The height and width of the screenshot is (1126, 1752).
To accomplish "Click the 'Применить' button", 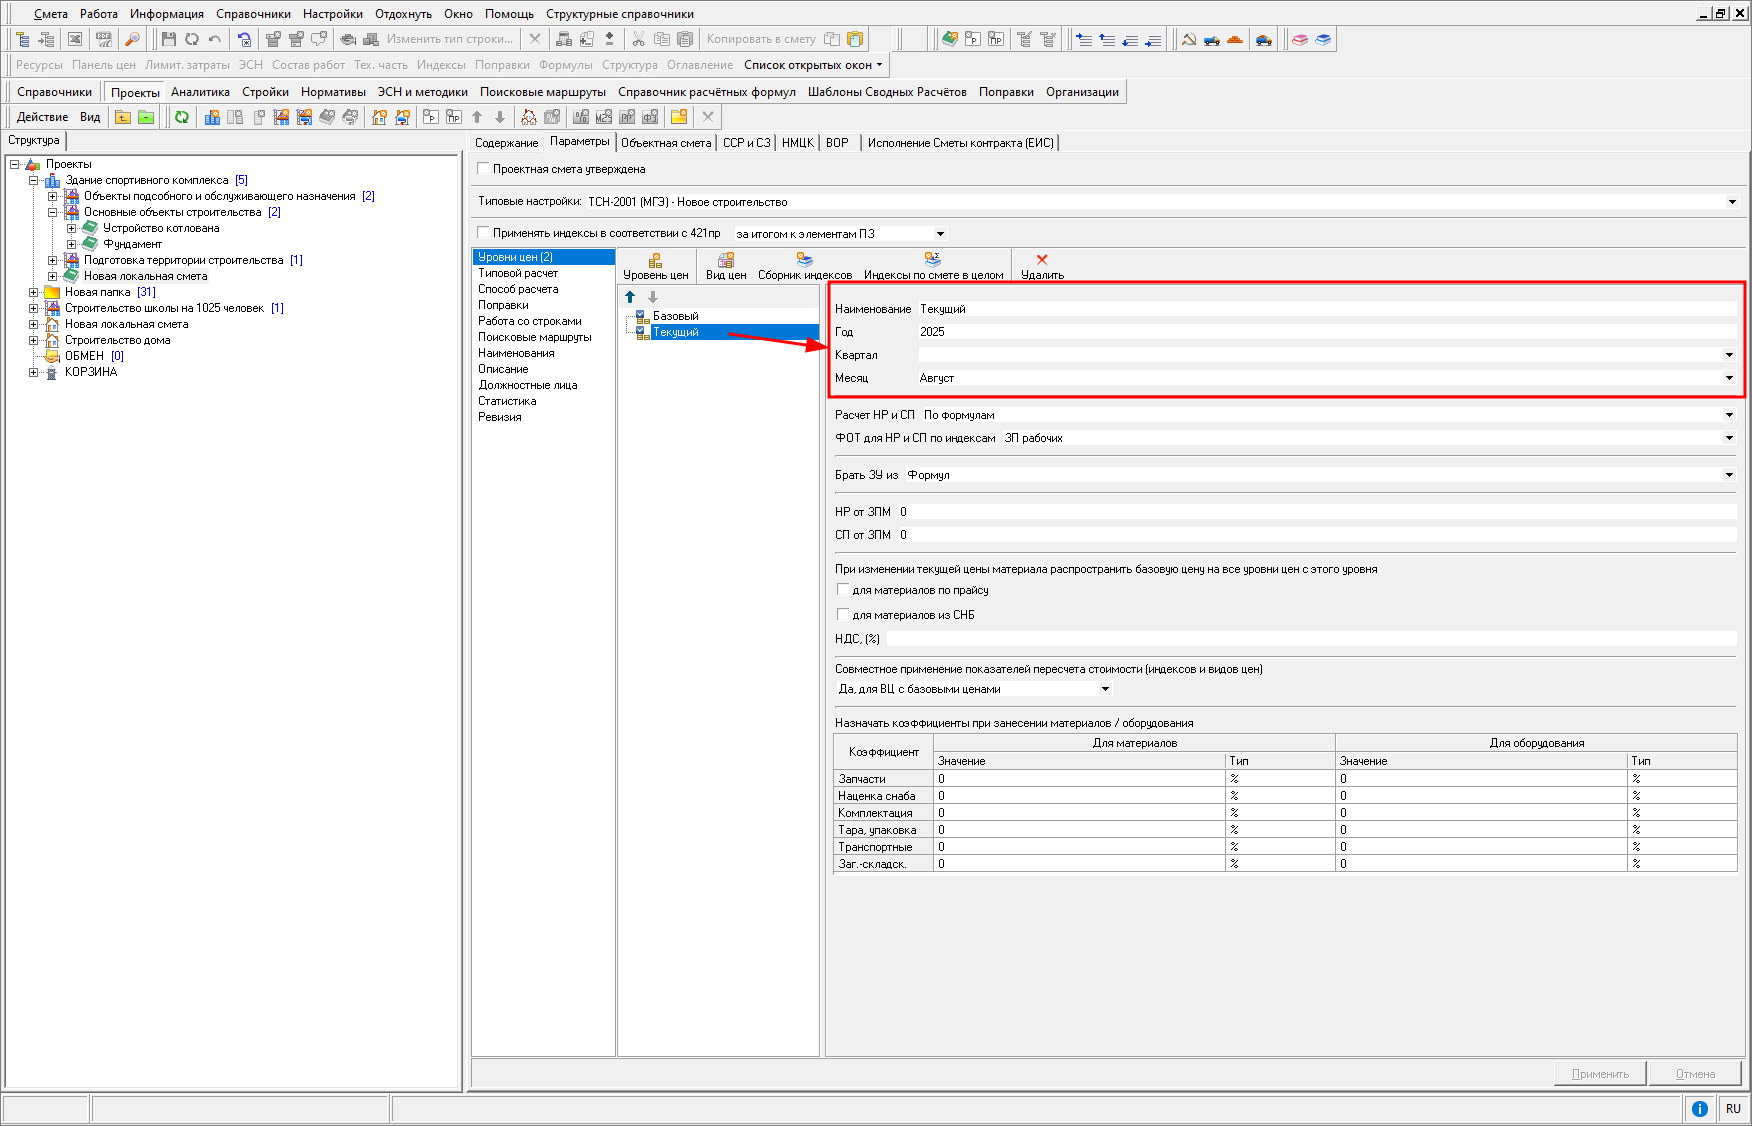I will coord(1600,1074).
